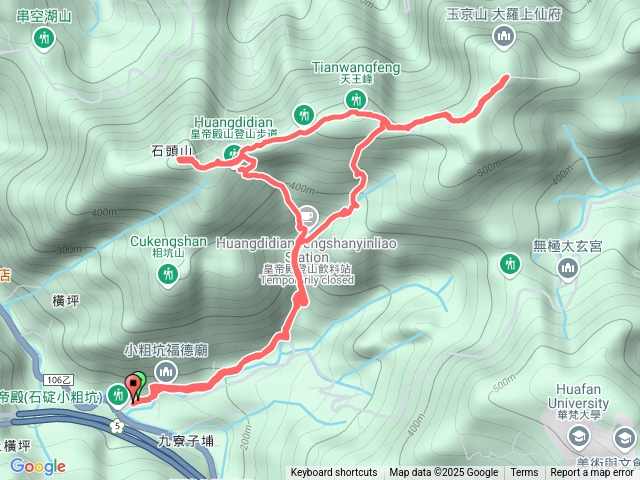Click the Cukengshan 粗坑山 hiking pin
640x480 pixels.
[168, 274]
